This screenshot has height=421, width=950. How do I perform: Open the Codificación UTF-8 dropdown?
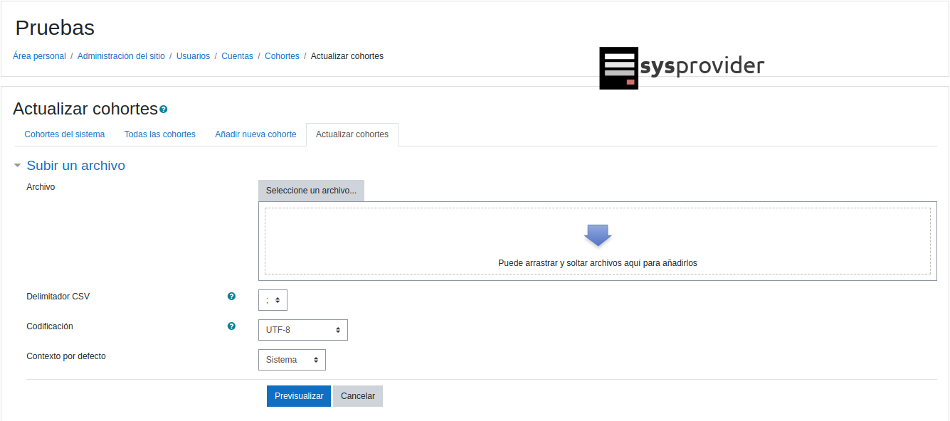coord(303,330)
